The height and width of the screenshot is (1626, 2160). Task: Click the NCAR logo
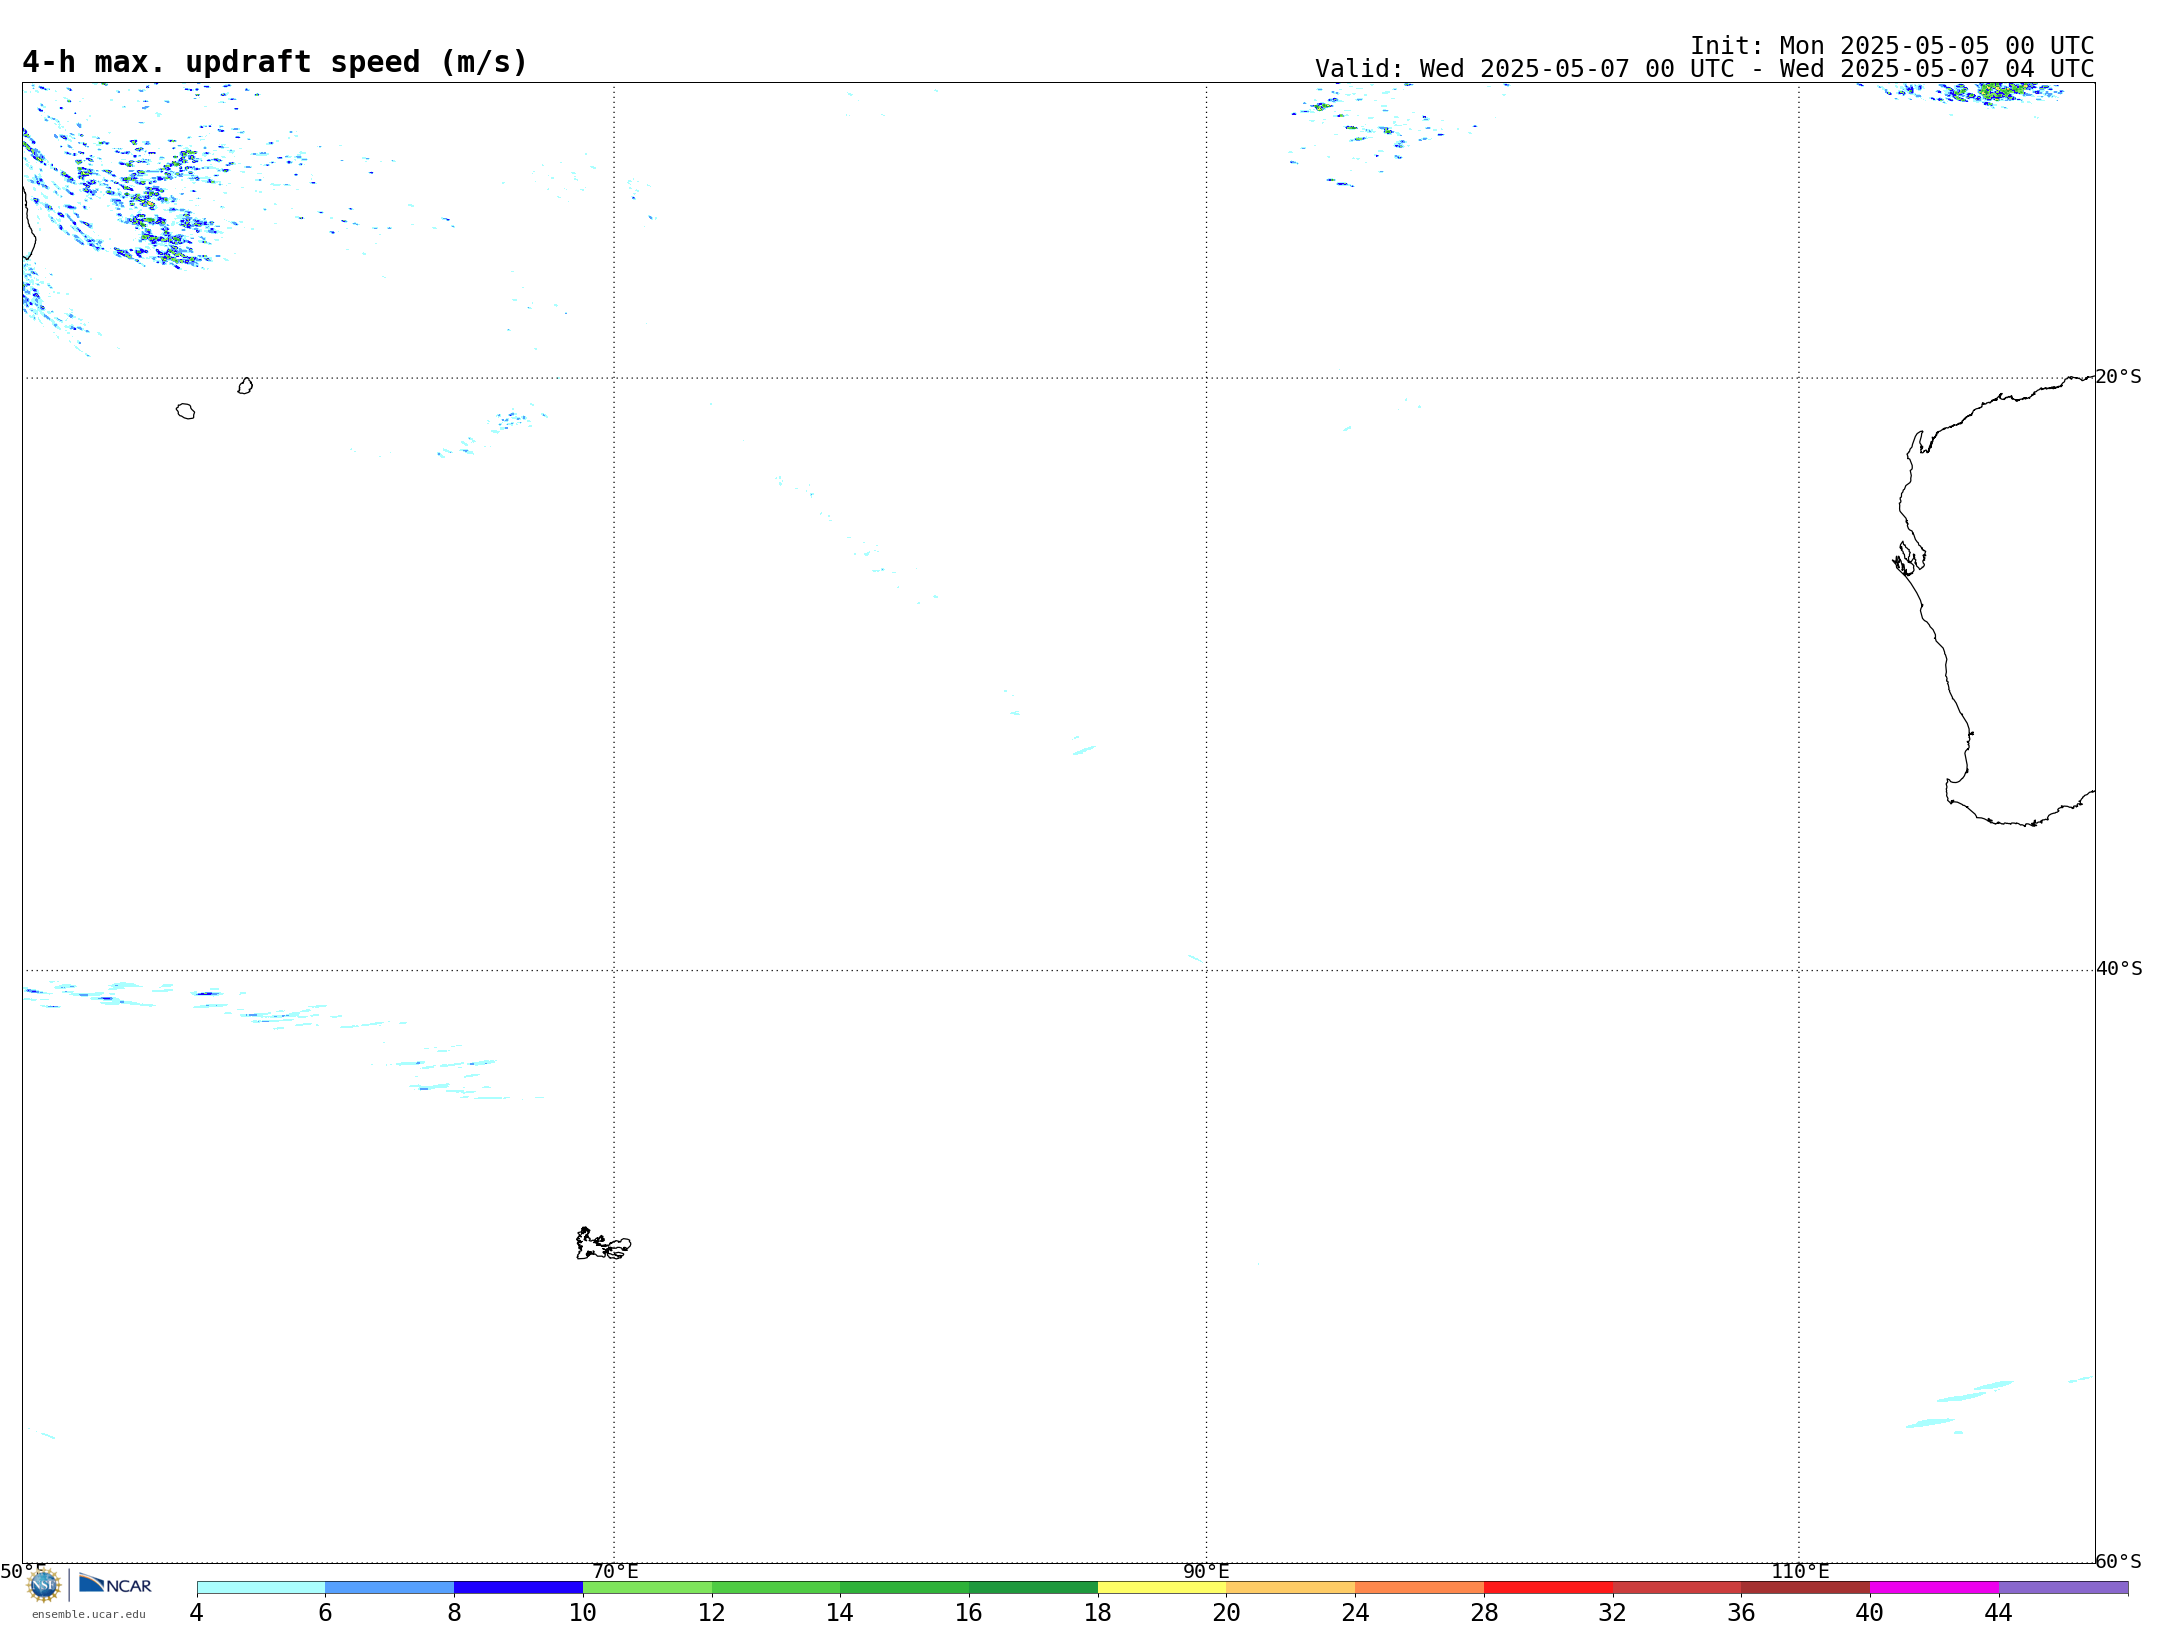(115, 1585)
